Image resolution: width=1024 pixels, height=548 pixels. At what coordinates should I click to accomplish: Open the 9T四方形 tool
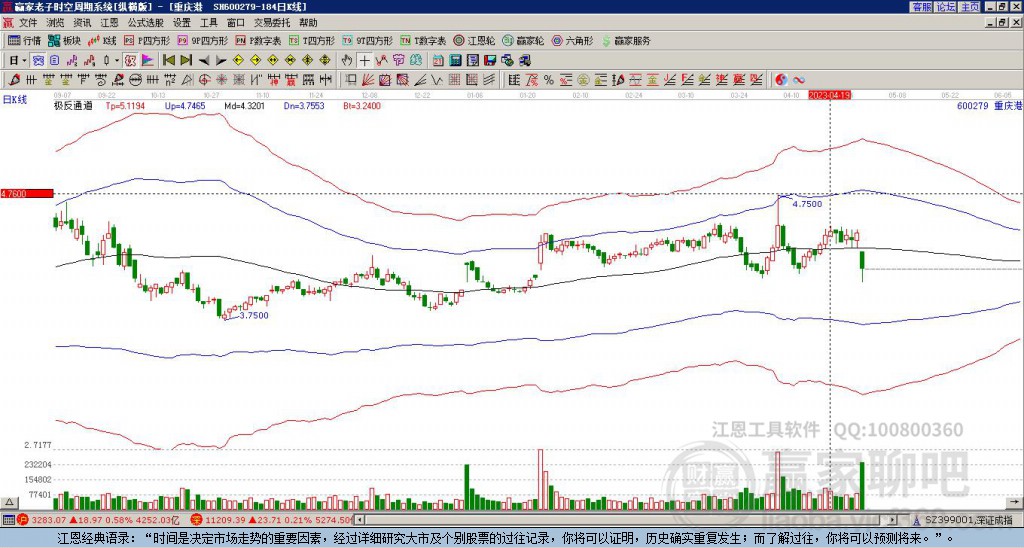pyautogui.click(x=367, y=40)
